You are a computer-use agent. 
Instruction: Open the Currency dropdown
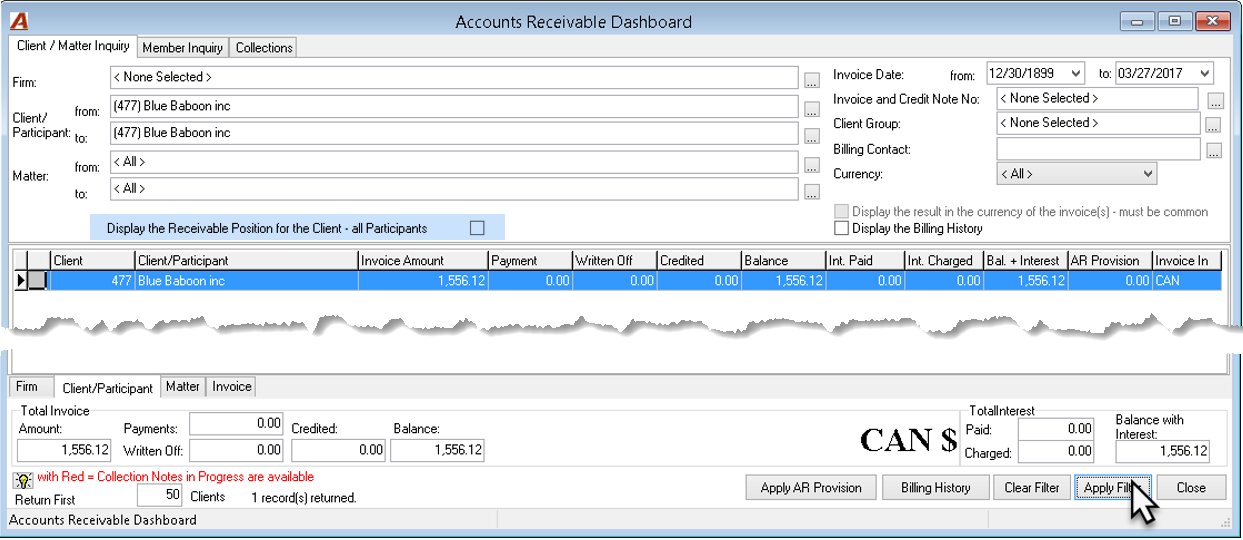coord(1147,174)
